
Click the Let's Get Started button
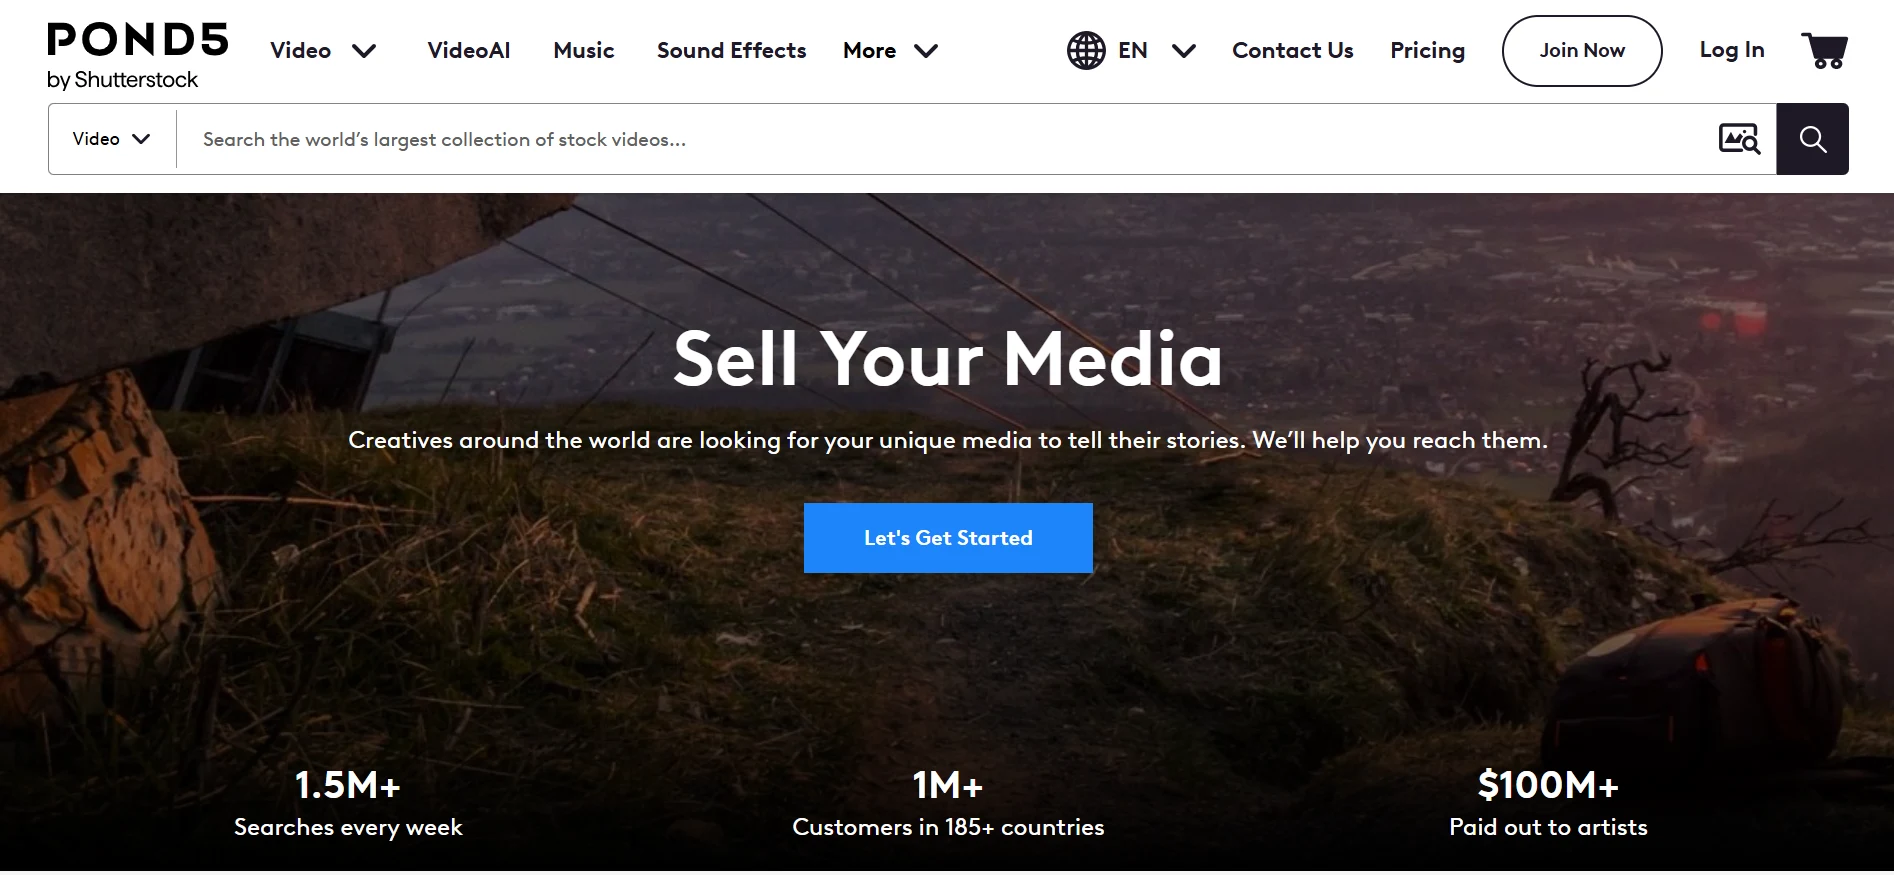tap(948, 538)
